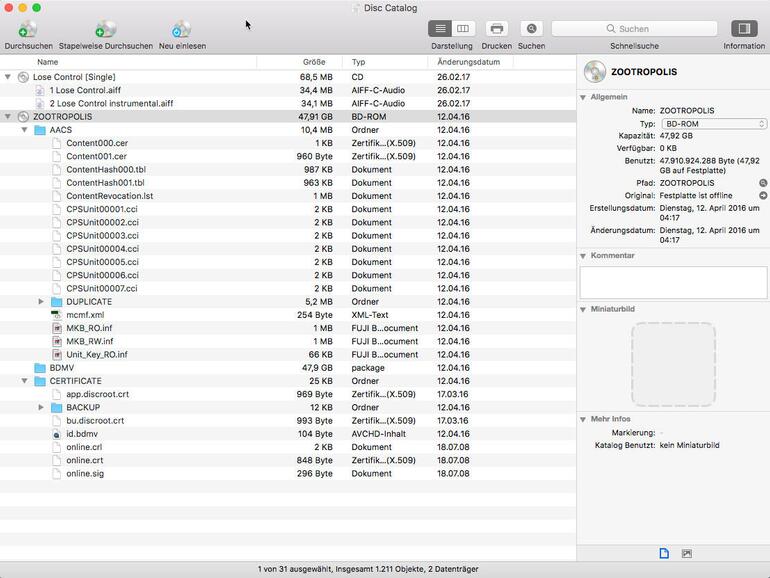Click the Suchen magnifier toolbar button

point(531,29)
